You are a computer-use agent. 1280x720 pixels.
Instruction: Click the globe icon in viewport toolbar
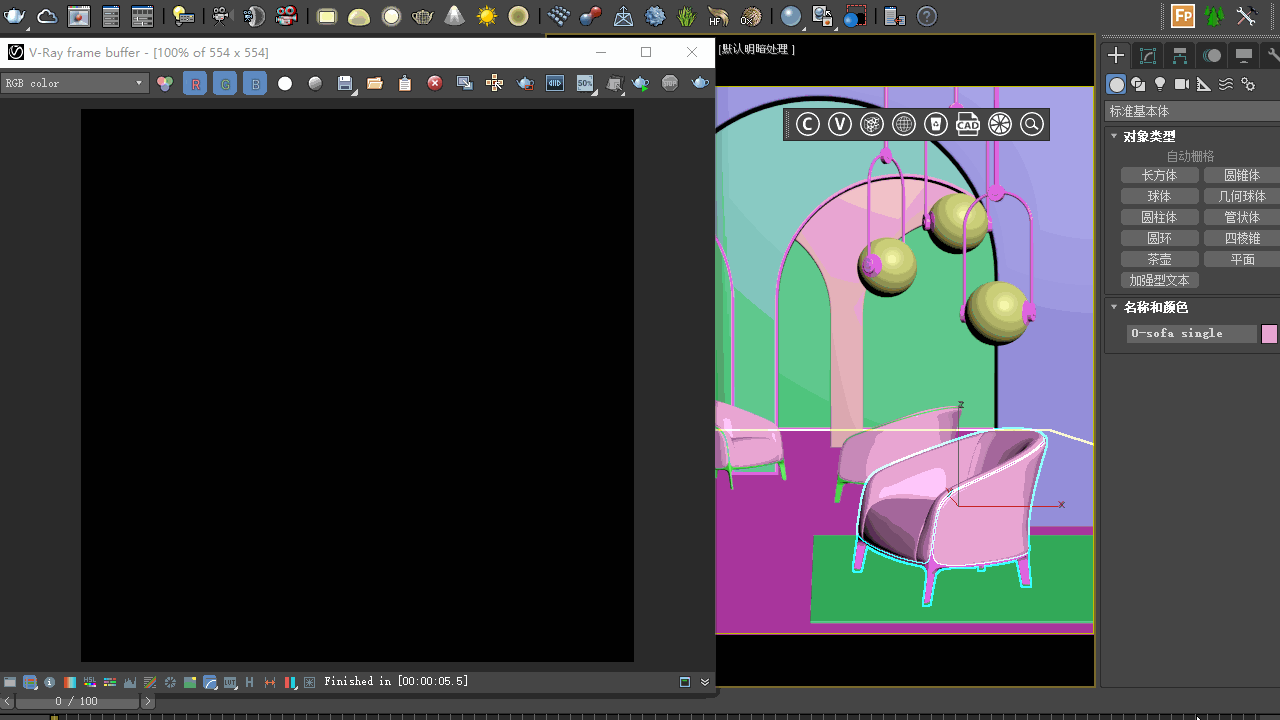tap(904, 124)
